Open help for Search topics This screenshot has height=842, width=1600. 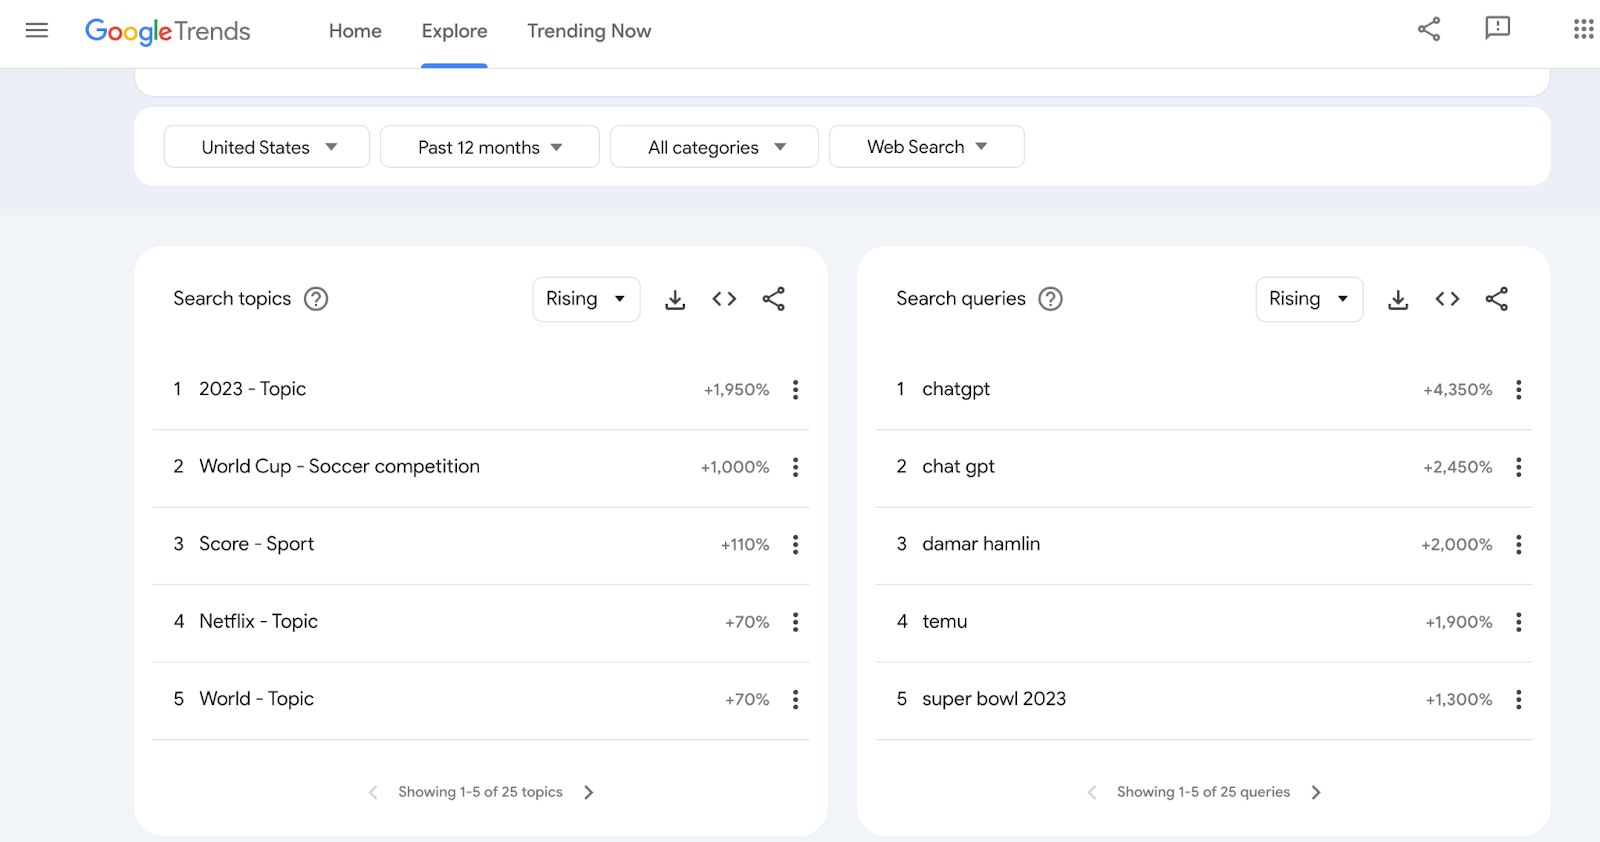pos(316,299)
